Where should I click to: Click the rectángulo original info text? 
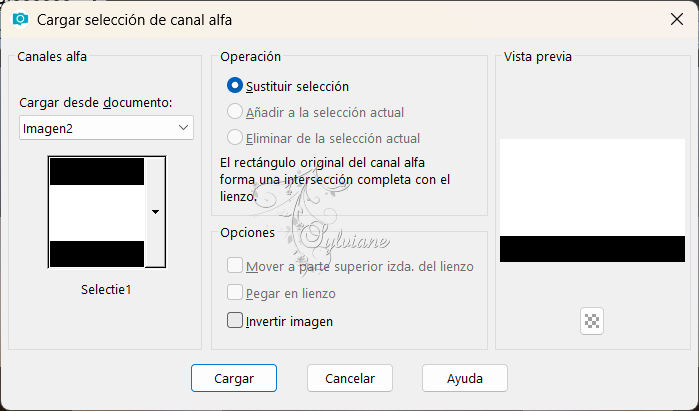[335, 179]
